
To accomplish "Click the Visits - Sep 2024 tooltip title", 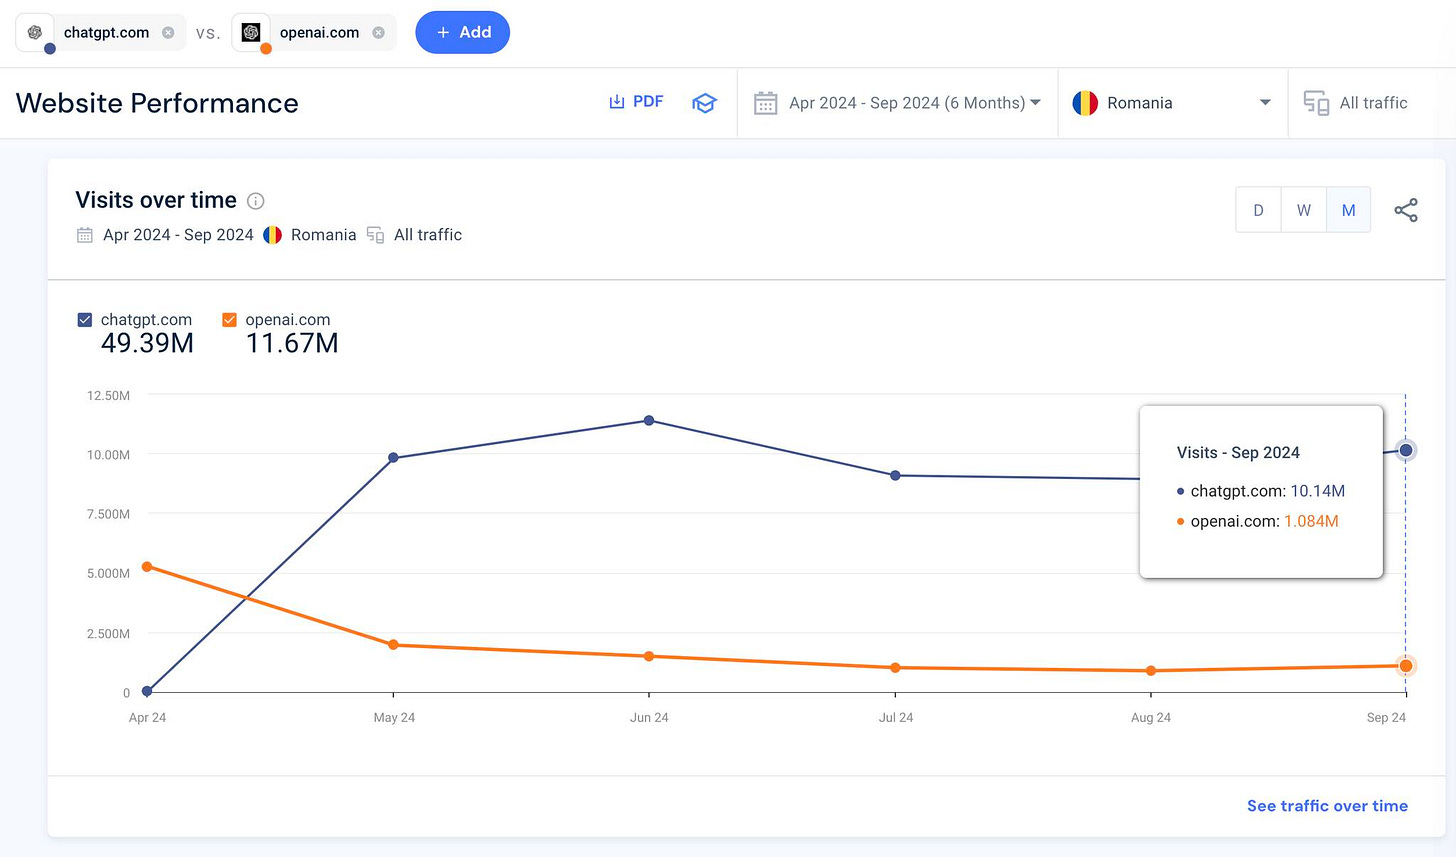I will pos(1238,453).
